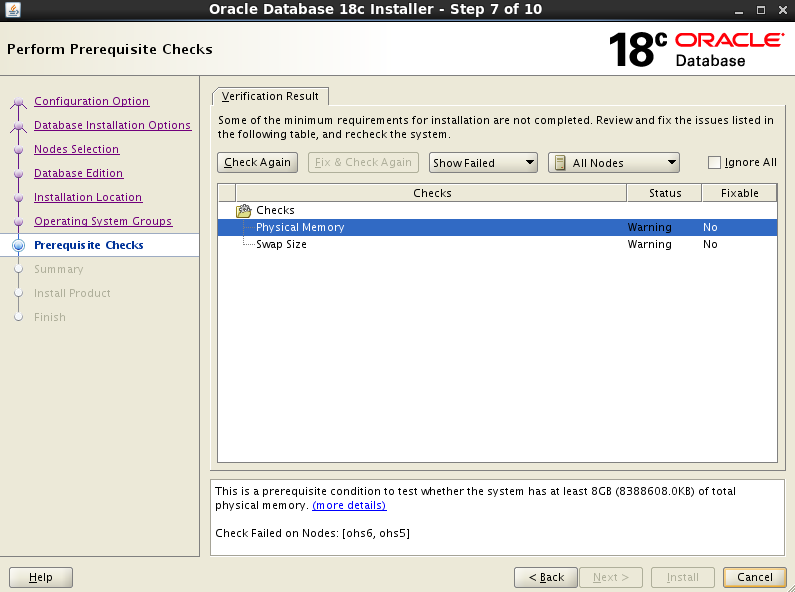Maximize the installer window
Viewport: 795px width, 592px height.
click(761, 10)
